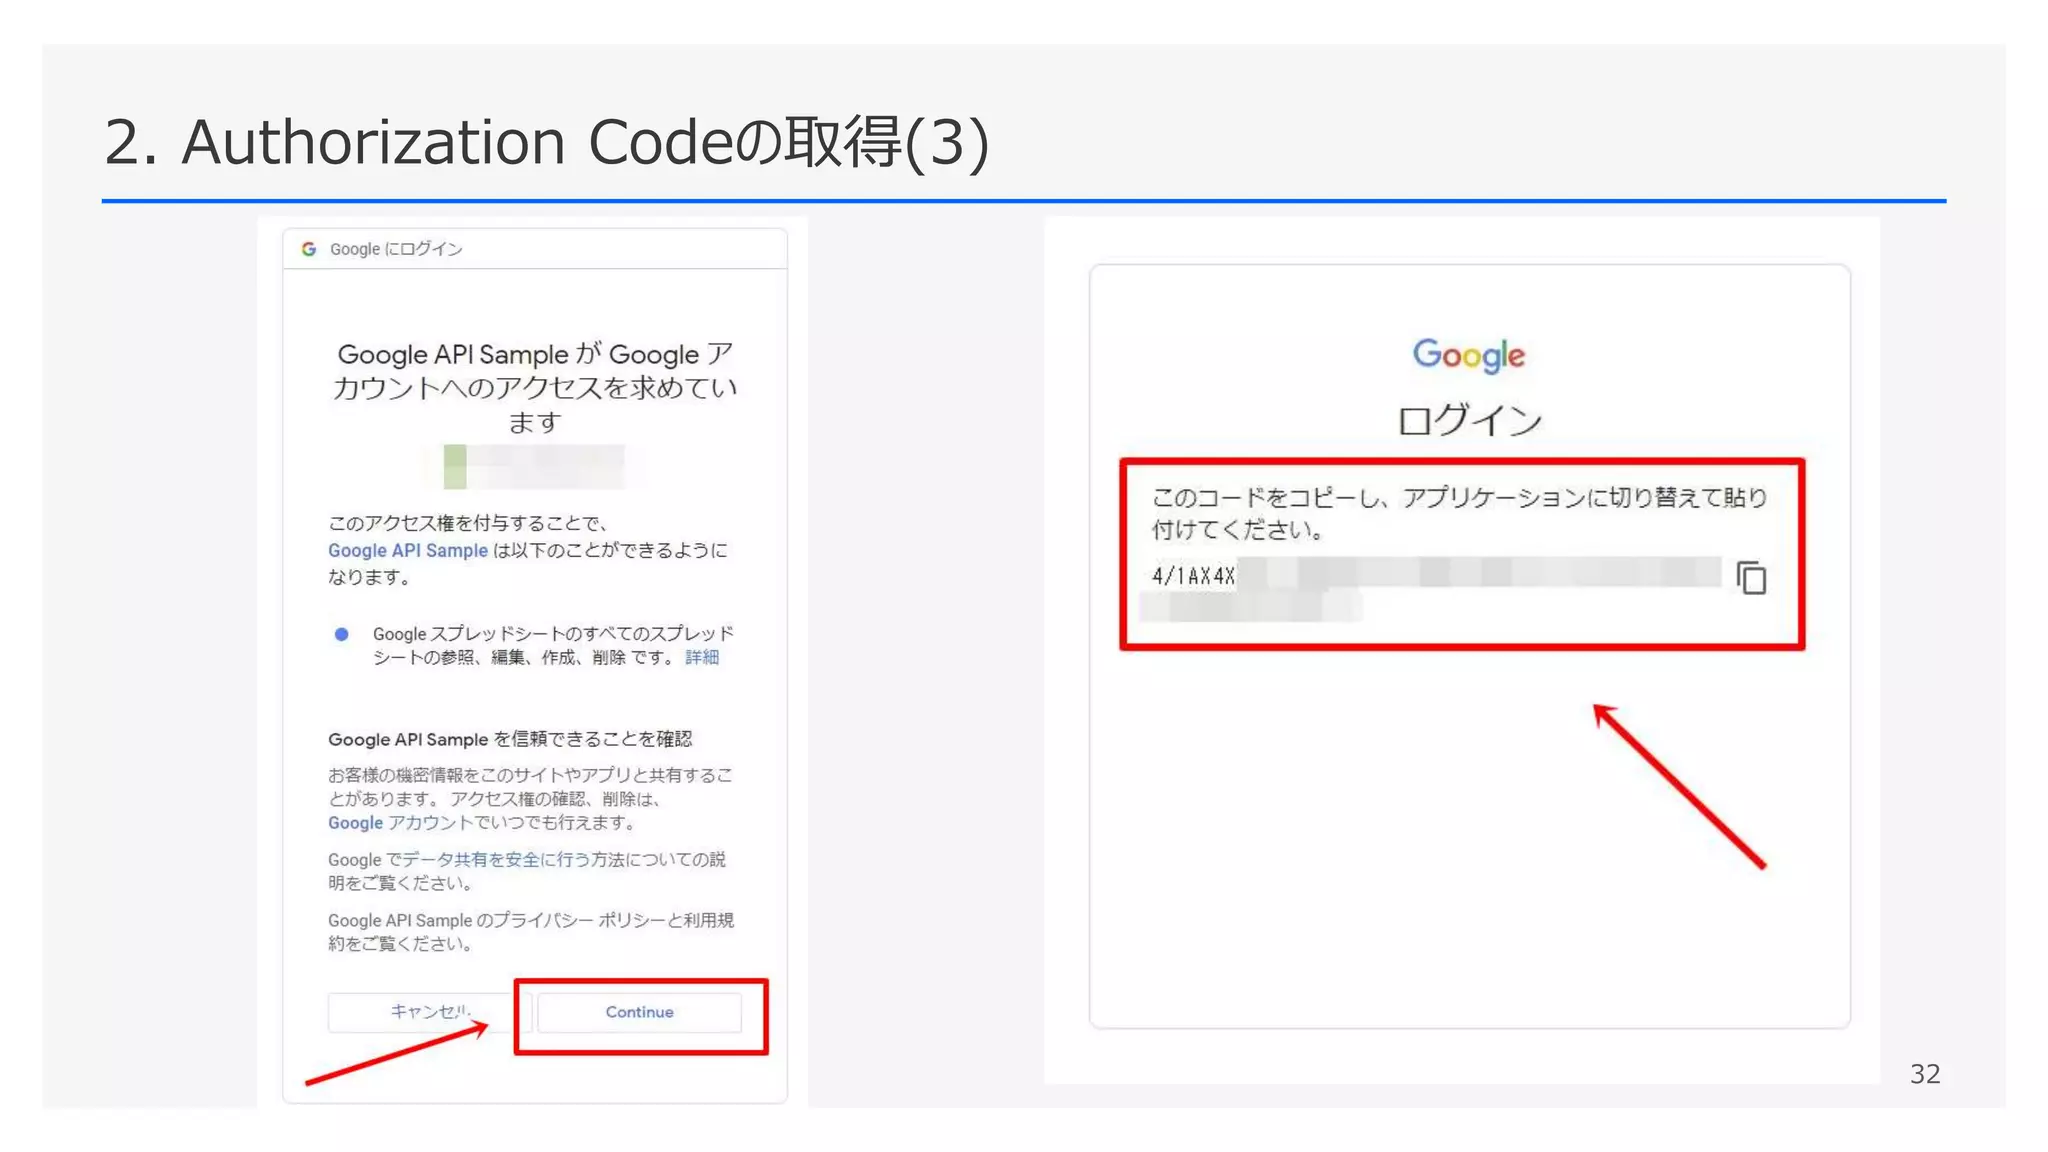
Task: Click the ログイン heading text
Action: point(1469,420)
